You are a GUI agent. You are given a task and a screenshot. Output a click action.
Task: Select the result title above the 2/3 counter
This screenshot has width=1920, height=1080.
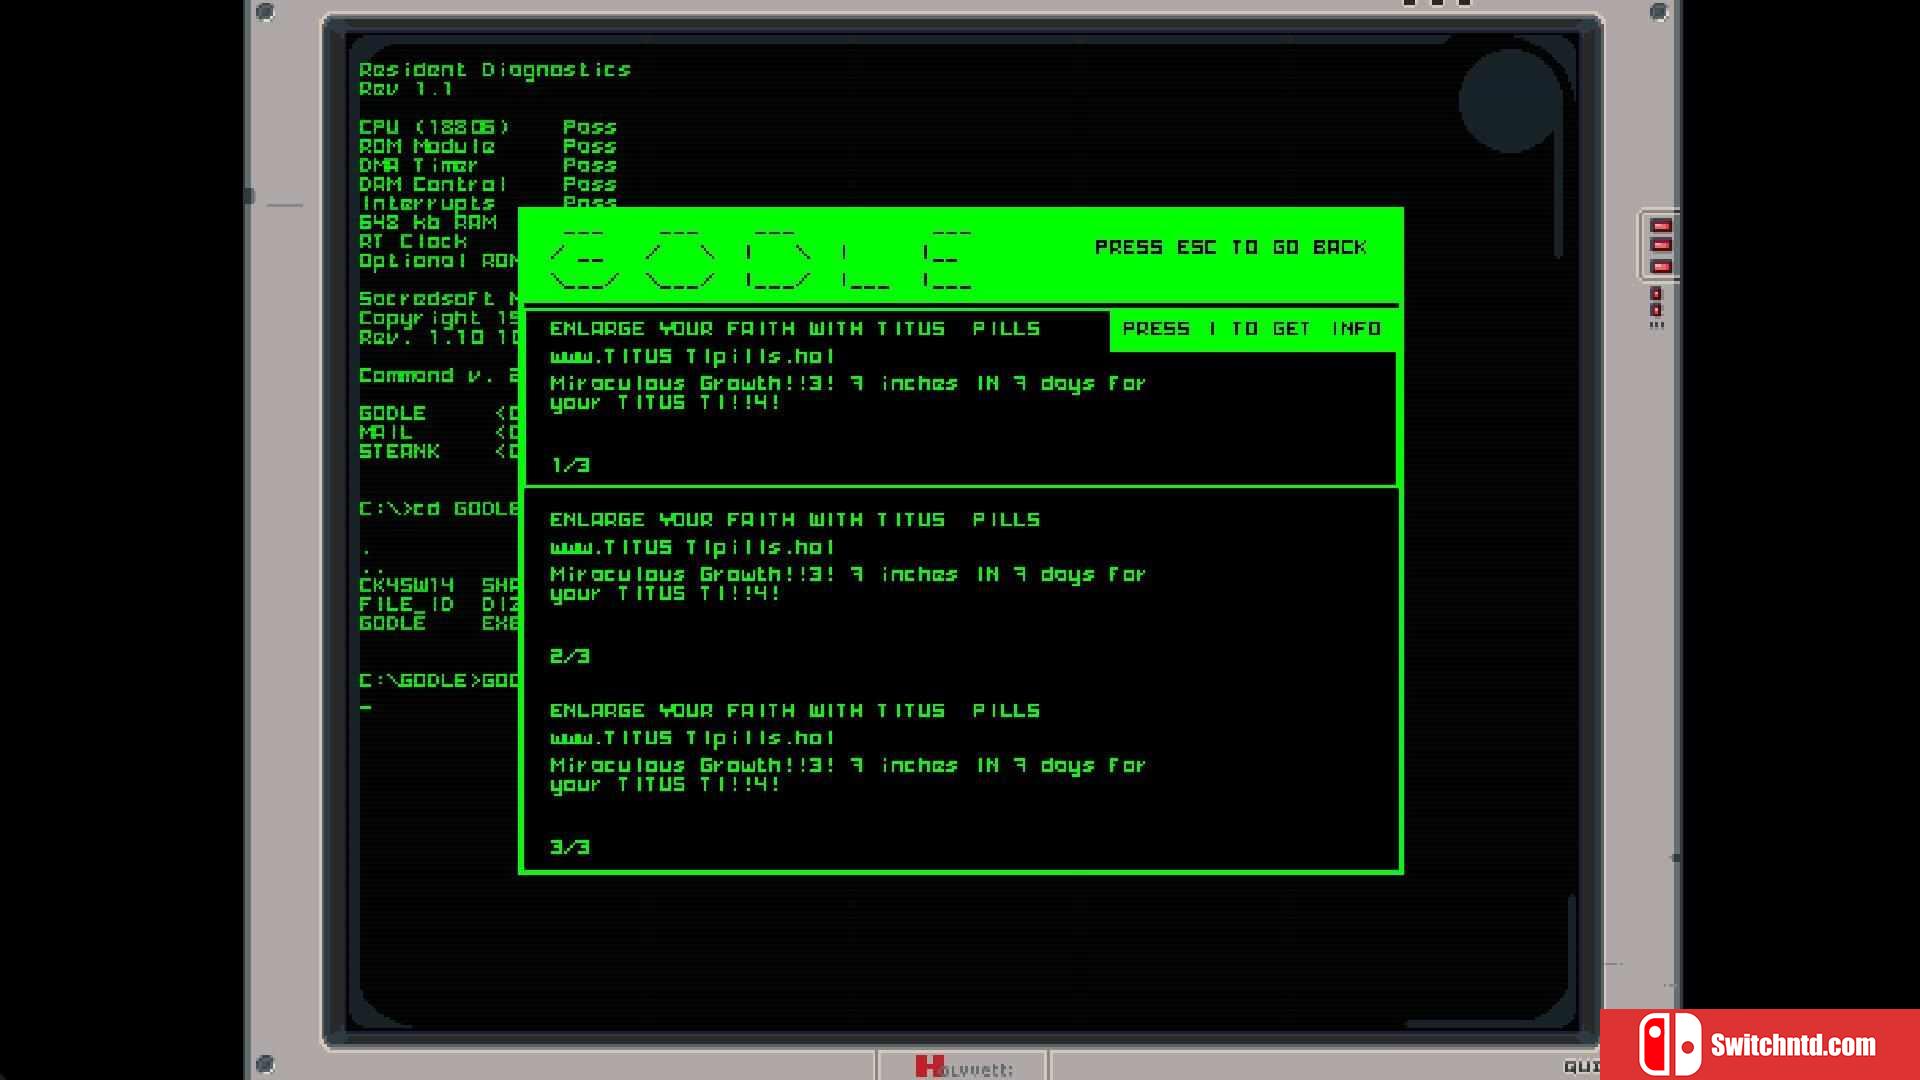[795, 520]
